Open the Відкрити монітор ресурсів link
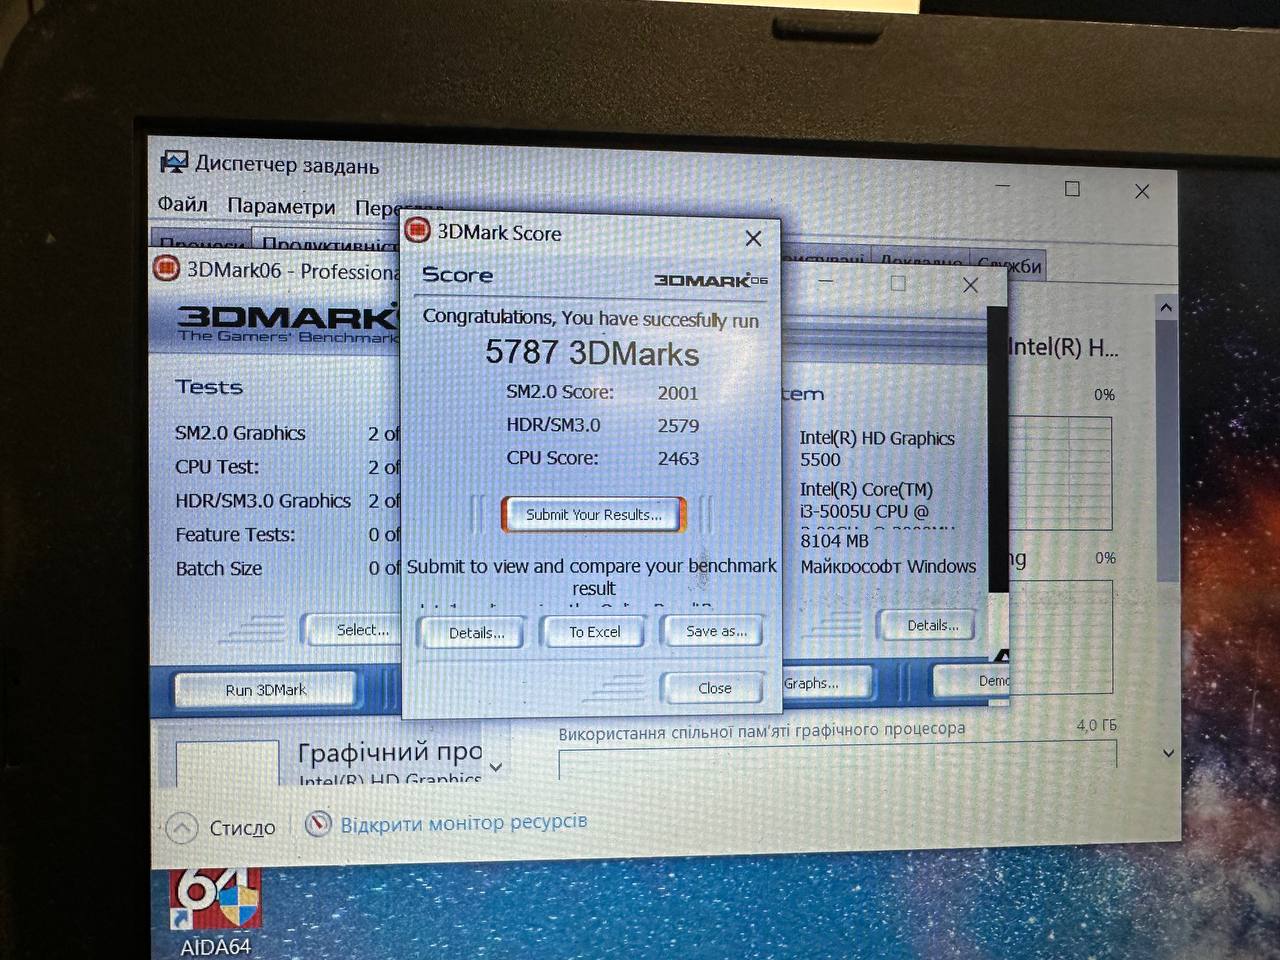1280x960 pixels. pos(463,824)
